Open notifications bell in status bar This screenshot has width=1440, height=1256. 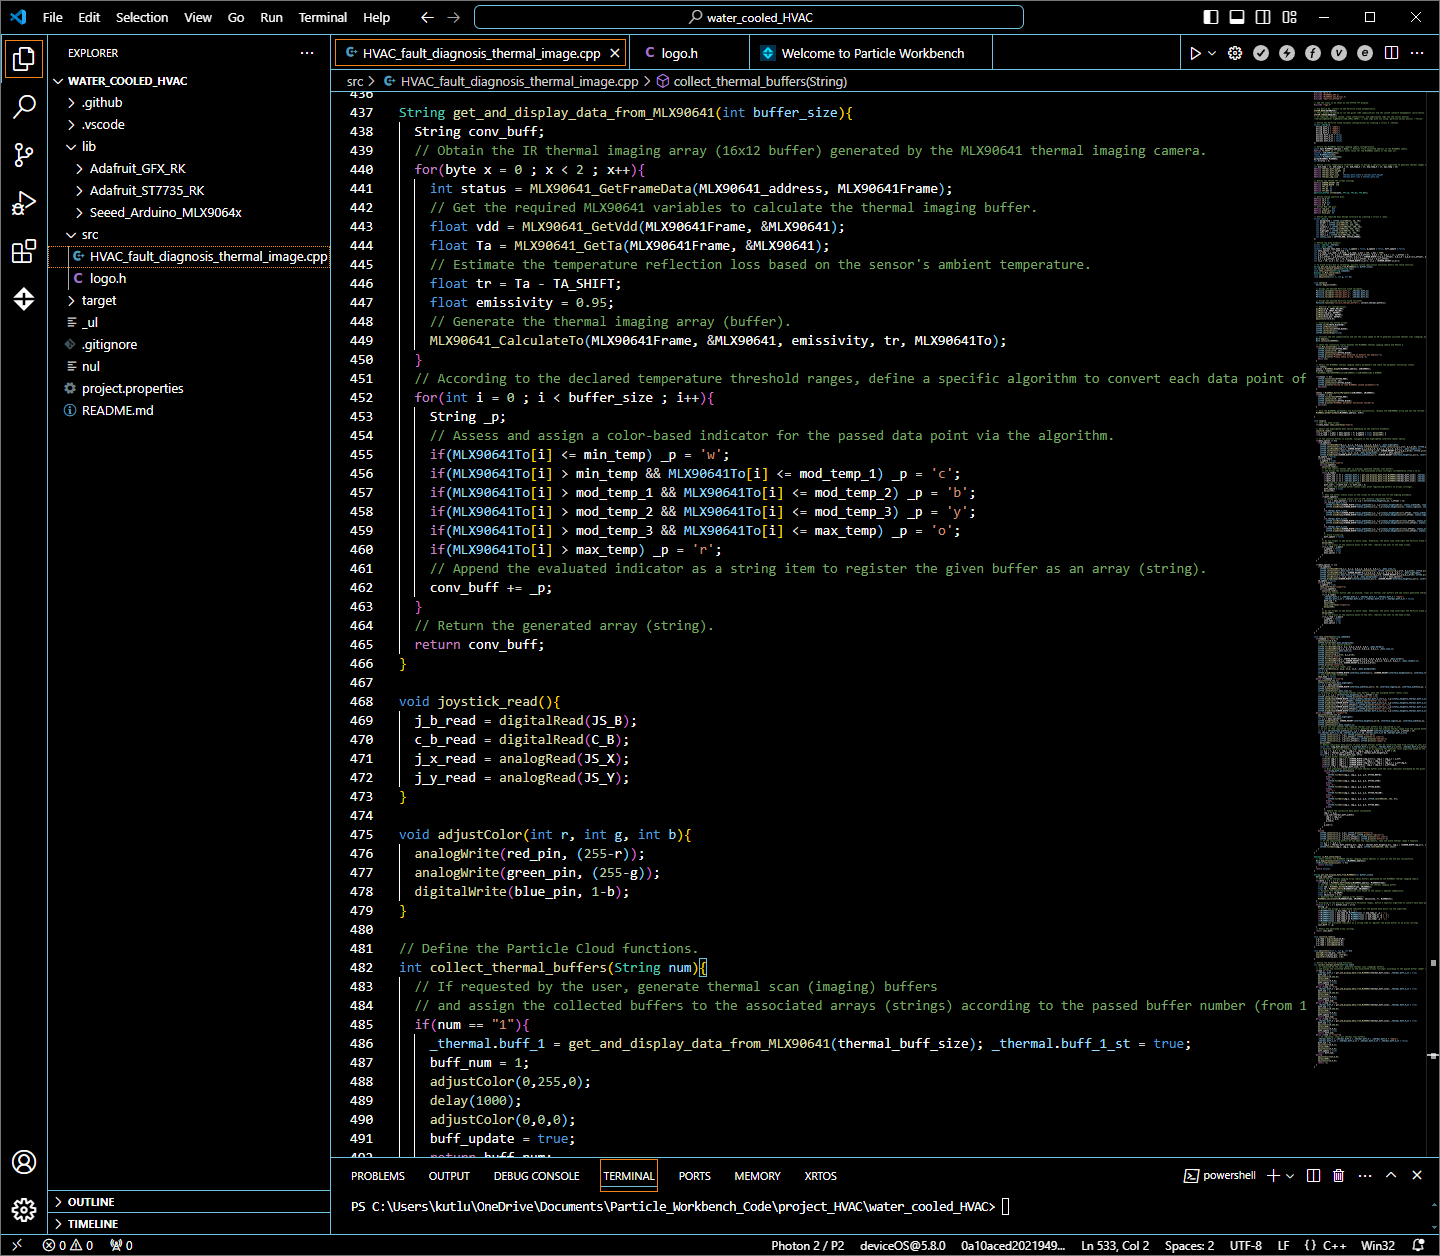point(1418,1245)
